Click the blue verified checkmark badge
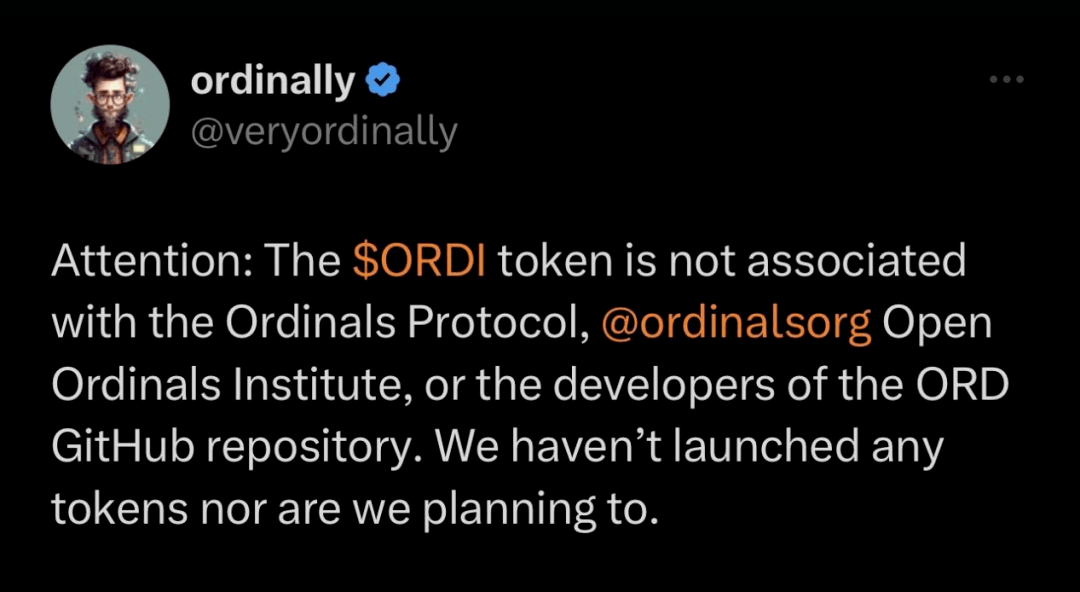This screenshot has height=592, width=1080. point(381,82)
